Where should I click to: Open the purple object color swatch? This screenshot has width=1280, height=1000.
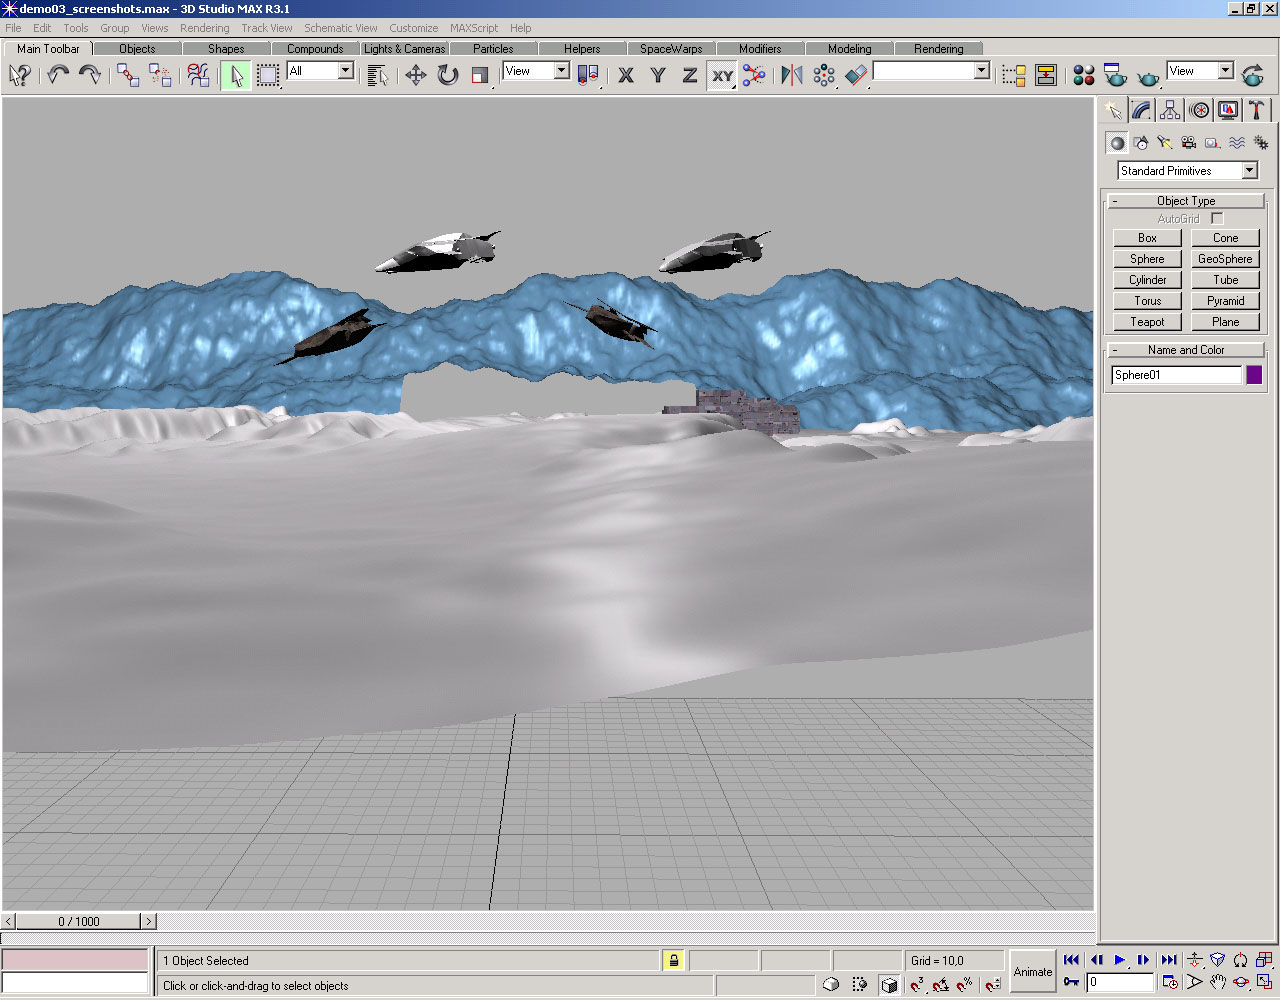[x=1254, y=375]
